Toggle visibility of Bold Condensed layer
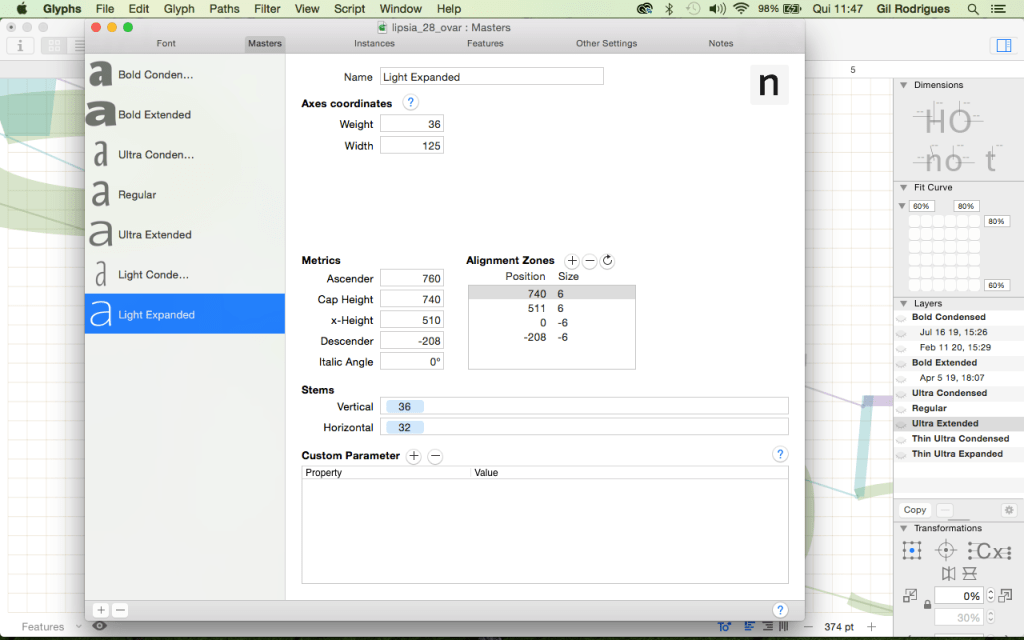 click(901, 318)
